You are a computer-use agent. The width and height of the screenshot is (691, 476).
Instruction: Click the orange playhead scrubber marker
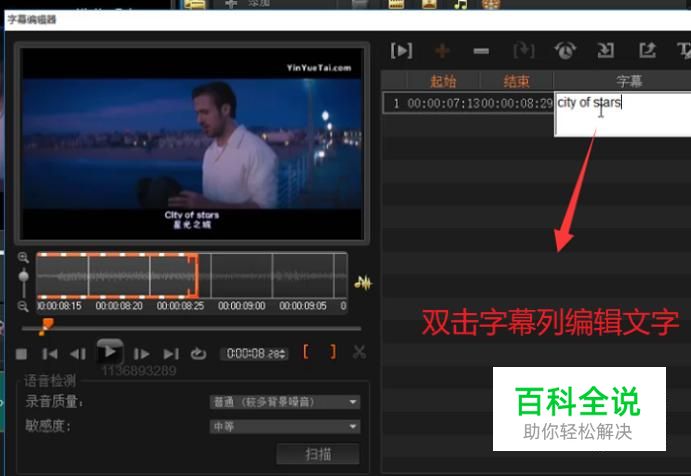(46, 327)
